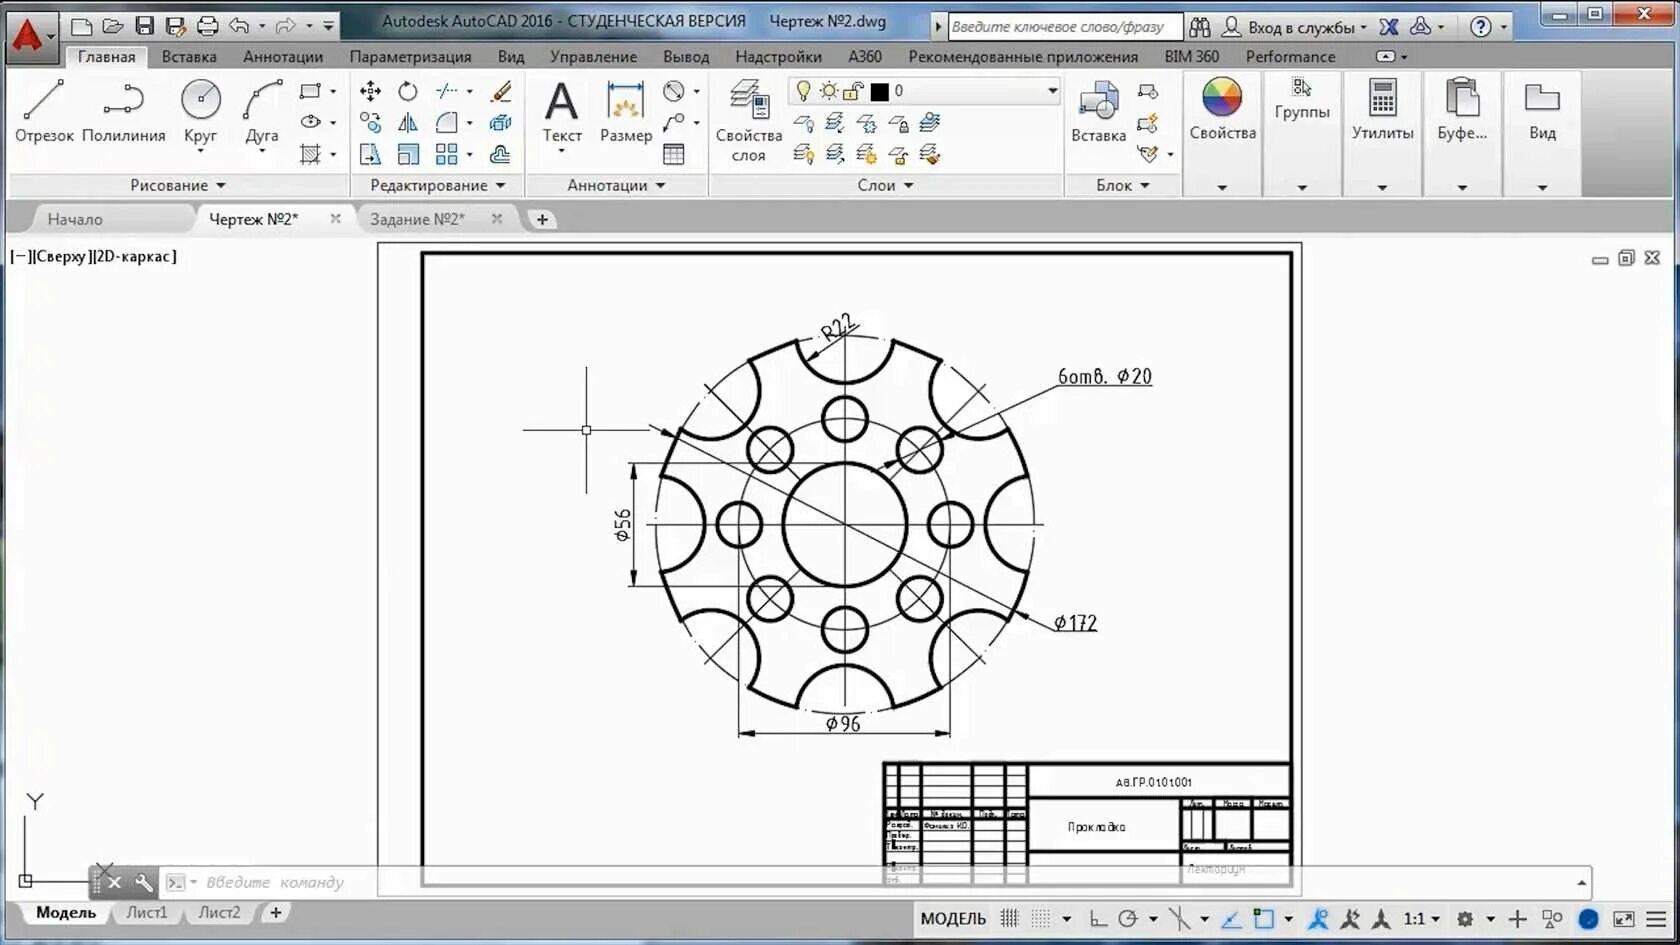Click viewport label [Сверху]
This screenshot has height=945, width=1680.
pyautogui.click(x=61, y=256)
